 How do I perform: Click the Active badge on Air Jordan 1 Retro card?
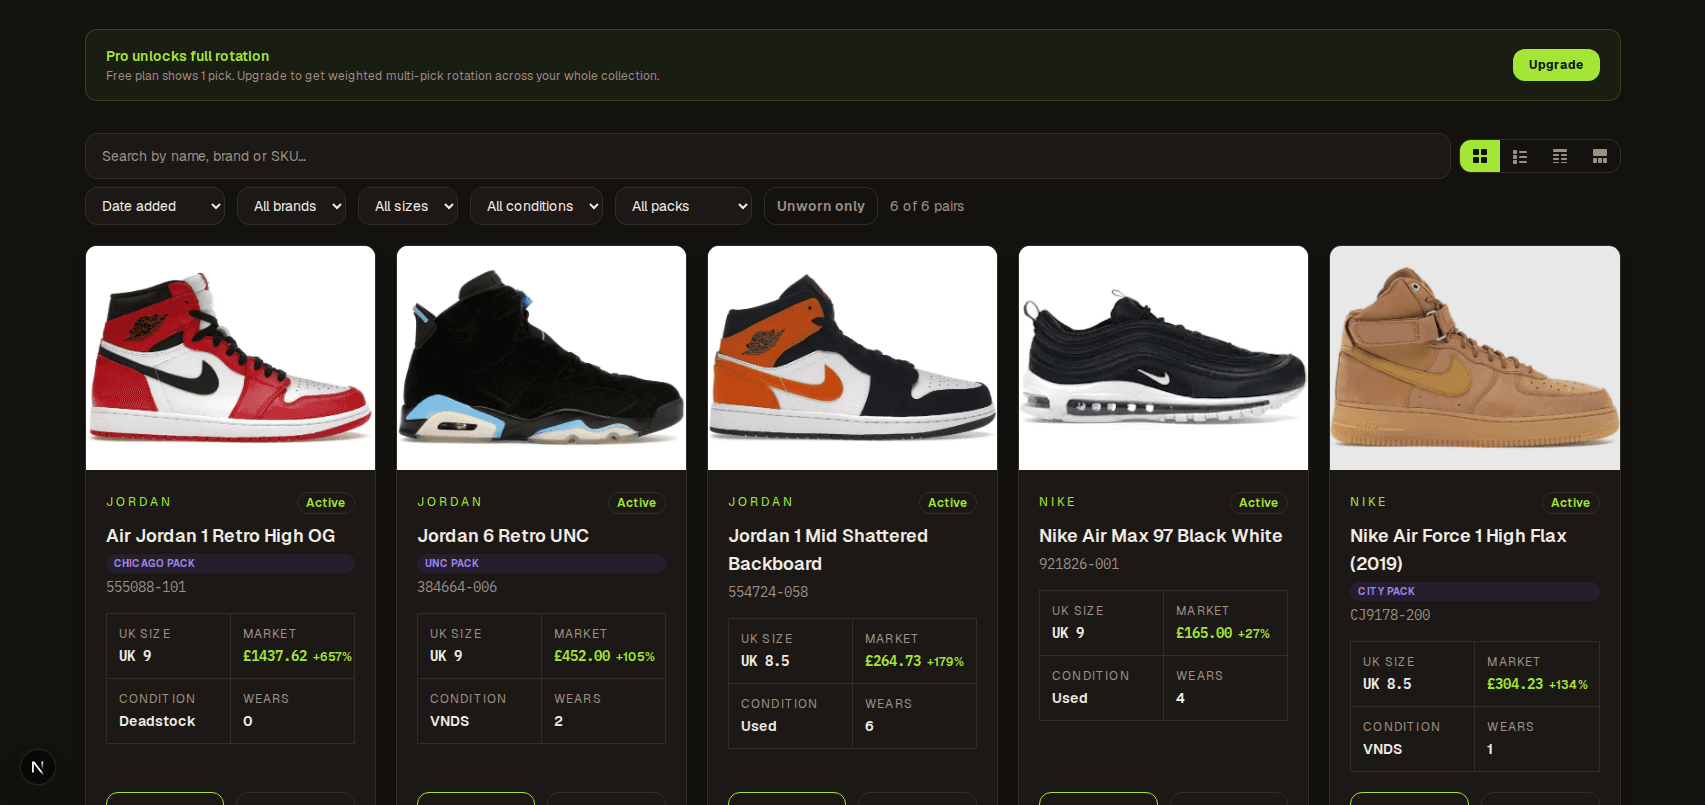pyautogui.click(x=326, y=503)
